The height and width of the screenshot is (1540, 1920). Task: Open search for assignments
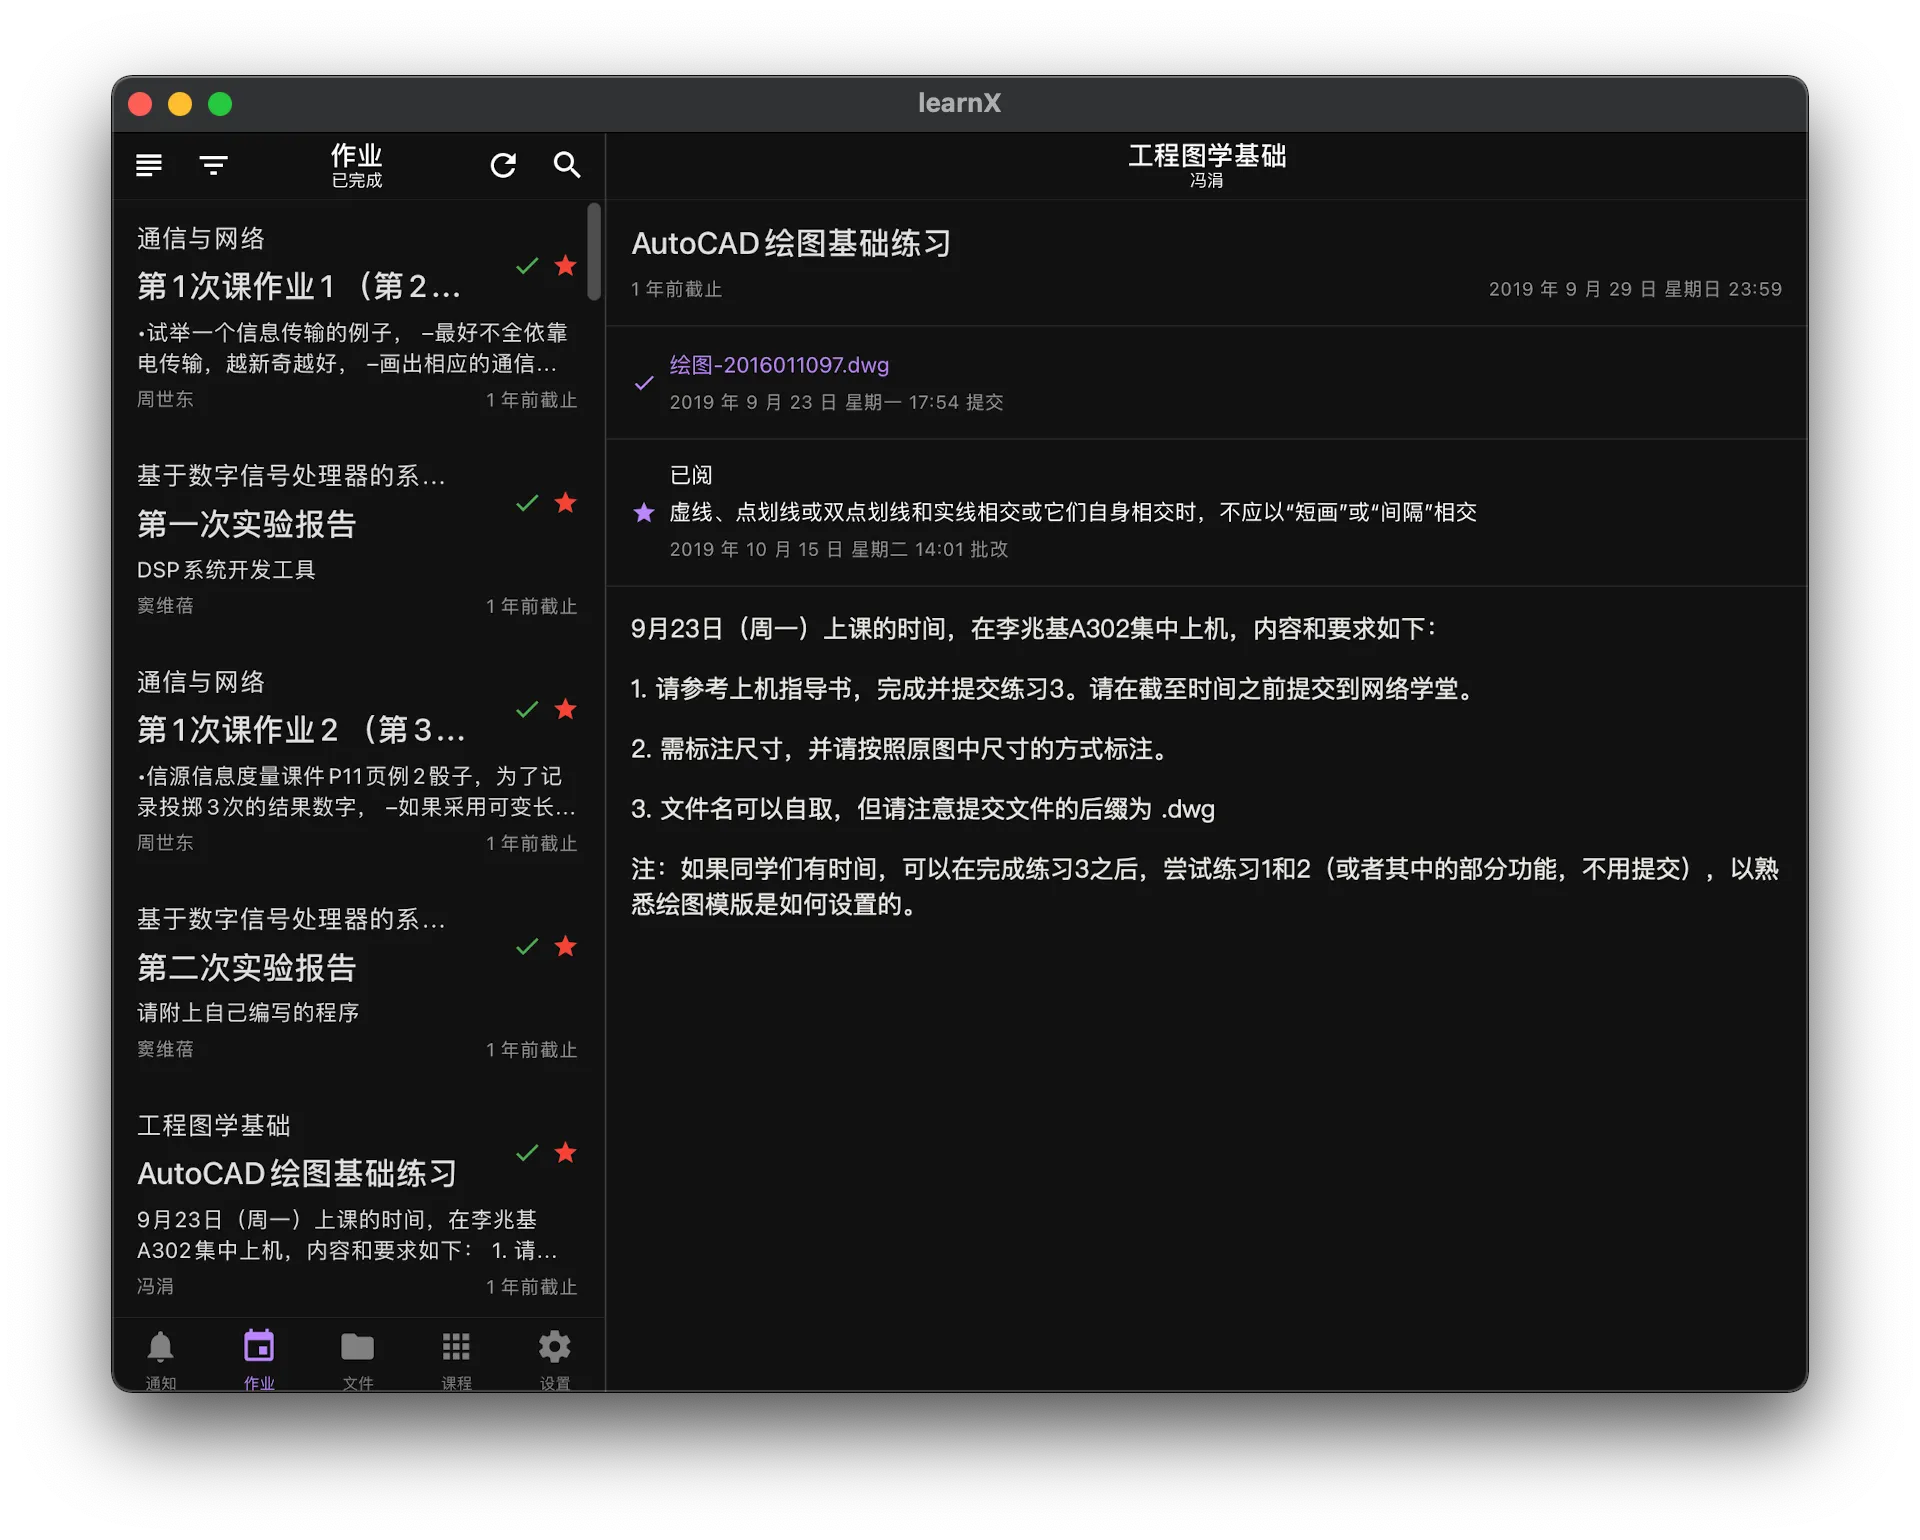567,165
